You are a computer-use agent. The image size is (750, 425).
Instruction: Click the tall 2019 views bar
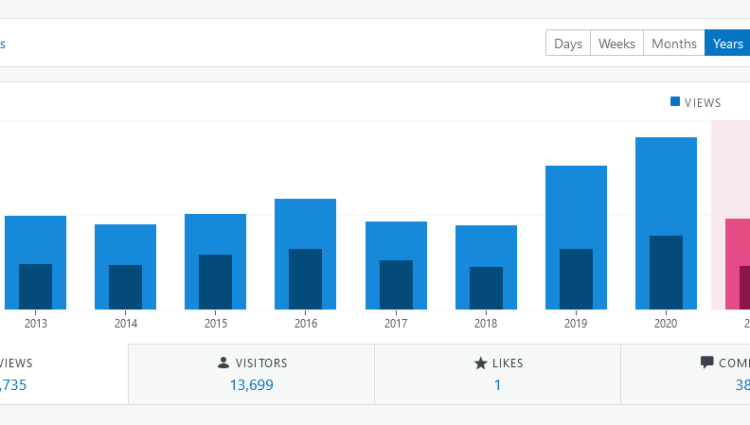576,205
